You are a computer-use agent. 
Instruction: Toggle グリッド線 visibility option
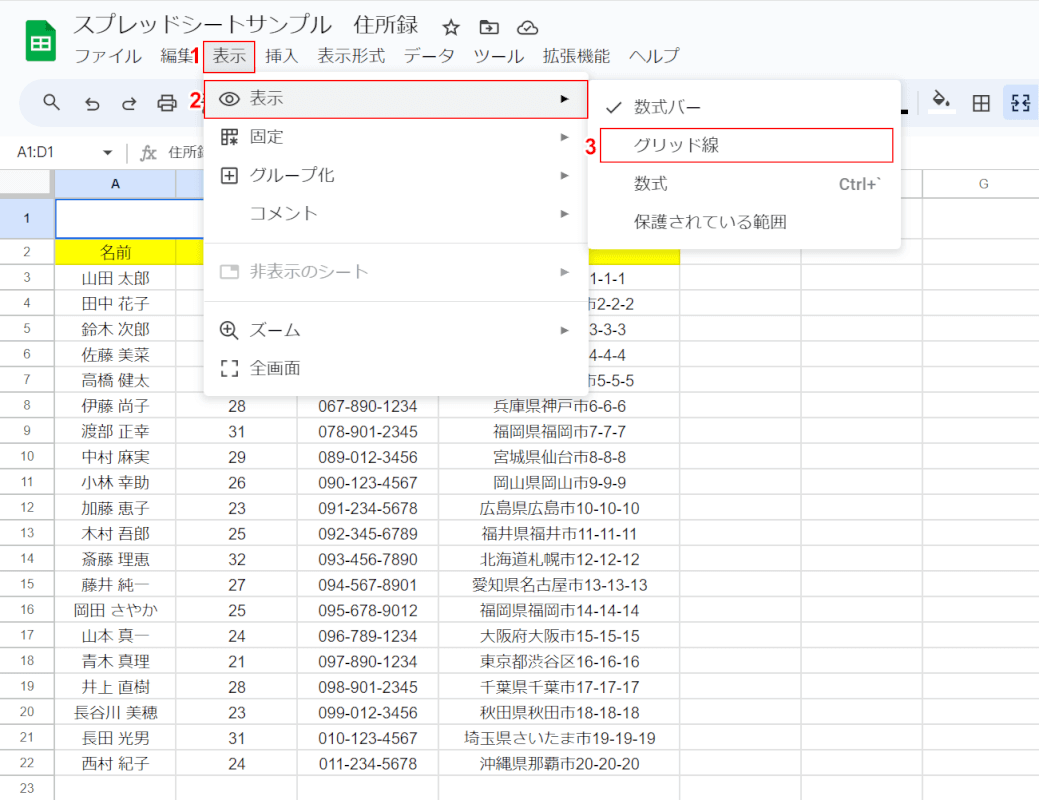pyautogui.click(x=676, y=145)
